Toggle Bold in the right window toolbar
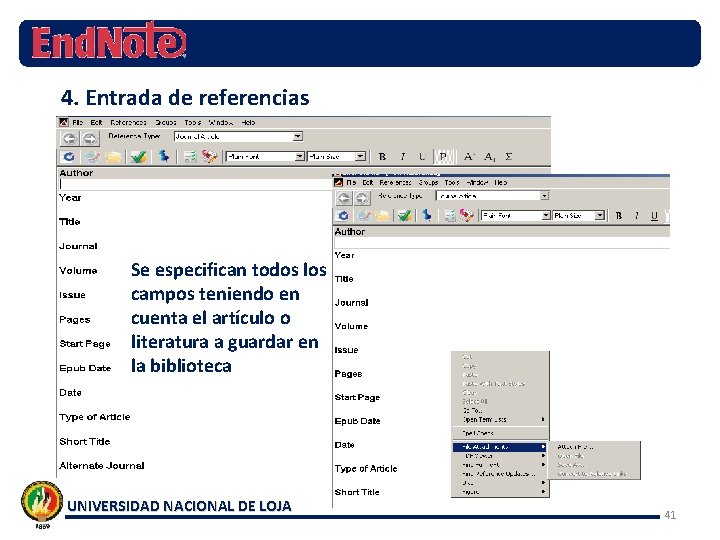Screen dimensions: 720x540 click(x=619, y=215)
